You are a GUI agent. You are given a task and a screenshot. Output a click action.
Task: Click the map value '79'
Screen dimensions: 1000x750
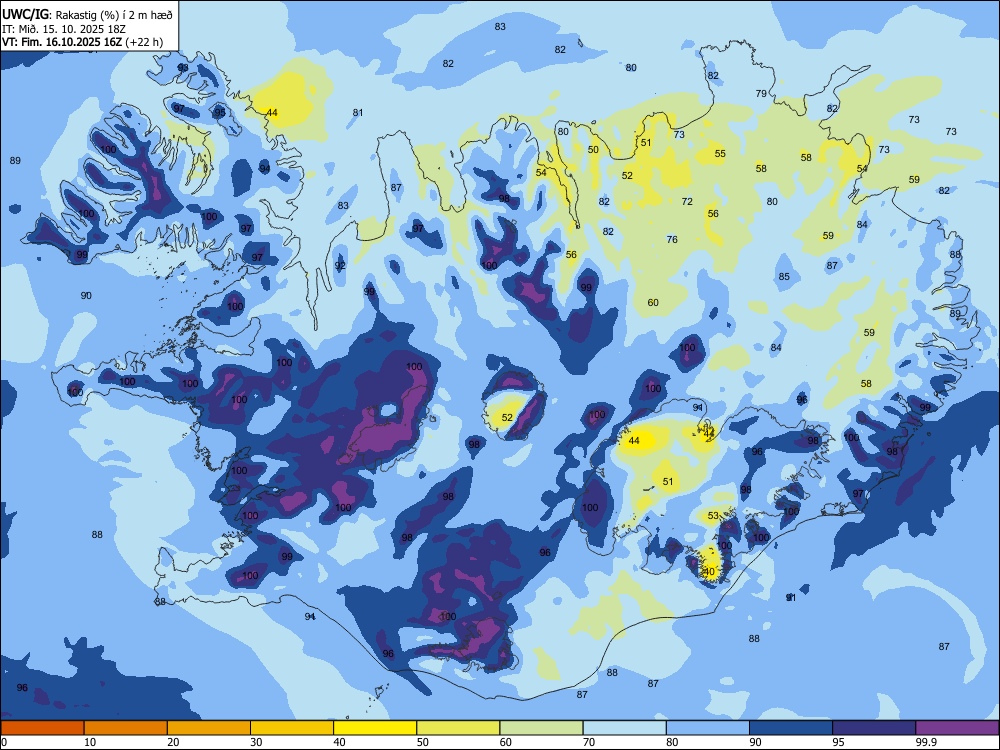[761, 94]
